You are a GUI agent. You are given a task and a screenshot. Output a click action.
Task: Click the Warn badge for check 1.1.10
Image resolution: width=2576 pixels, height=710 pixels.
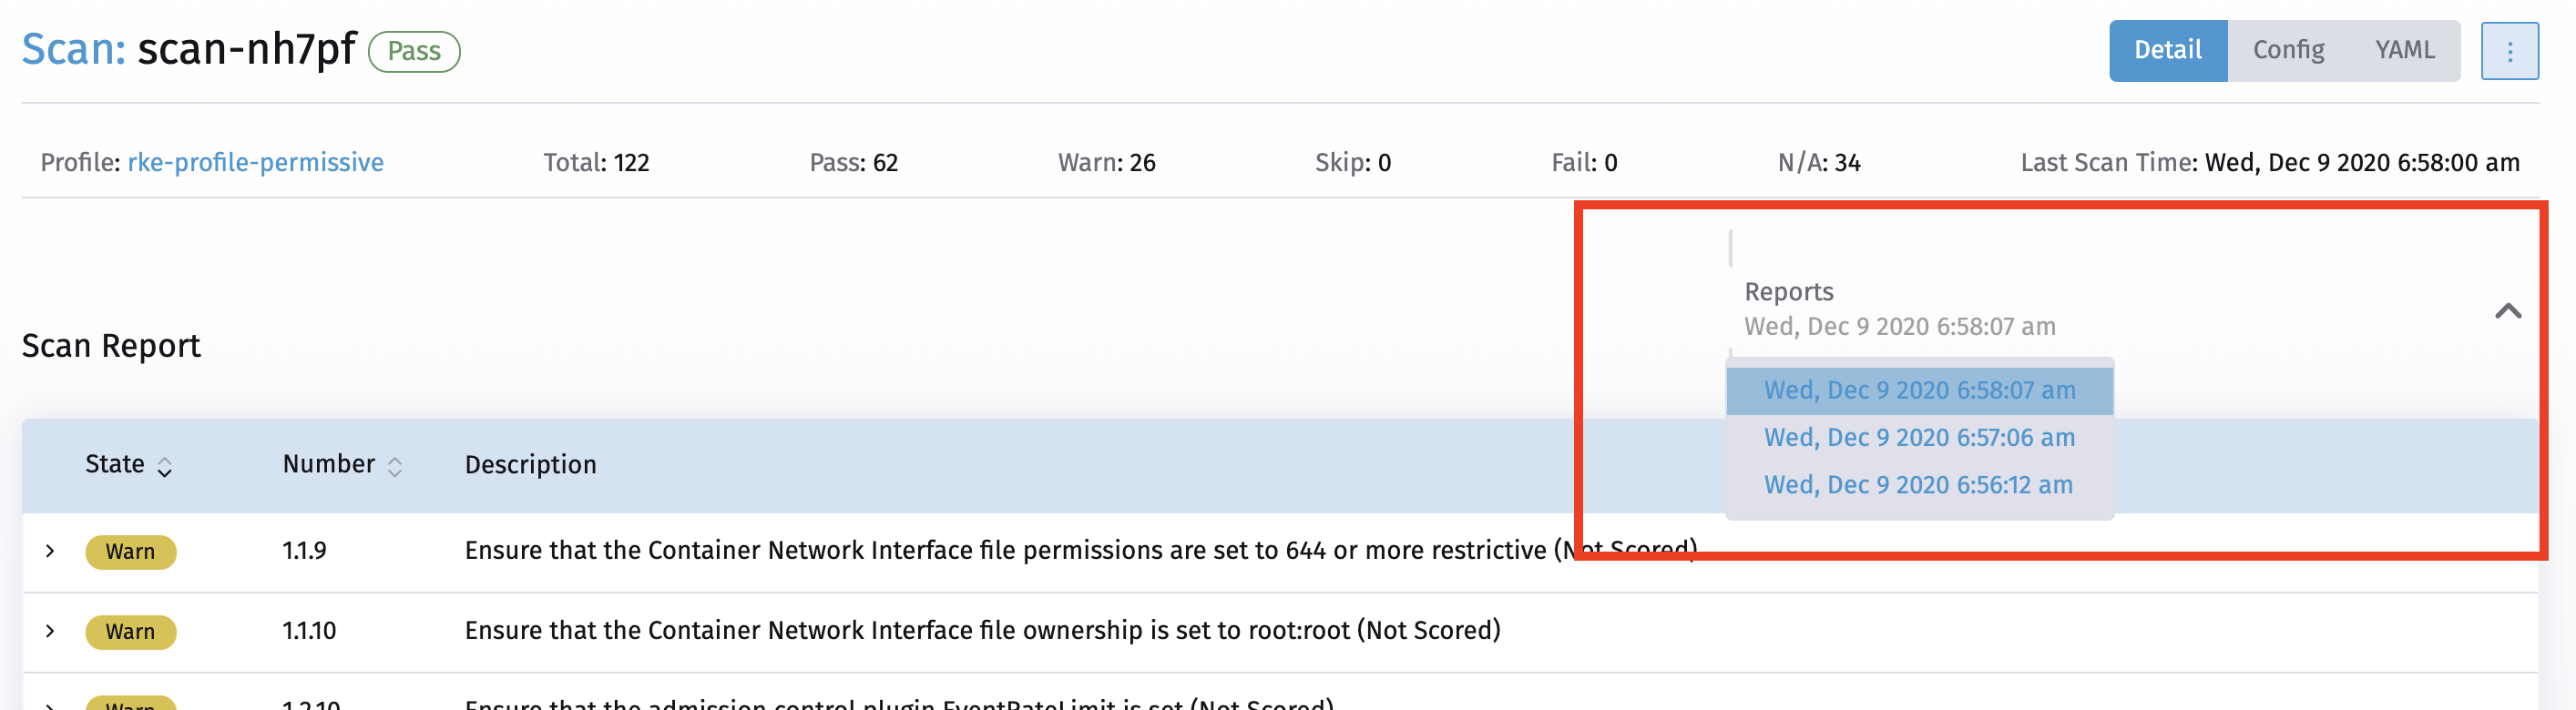point(131,631)
